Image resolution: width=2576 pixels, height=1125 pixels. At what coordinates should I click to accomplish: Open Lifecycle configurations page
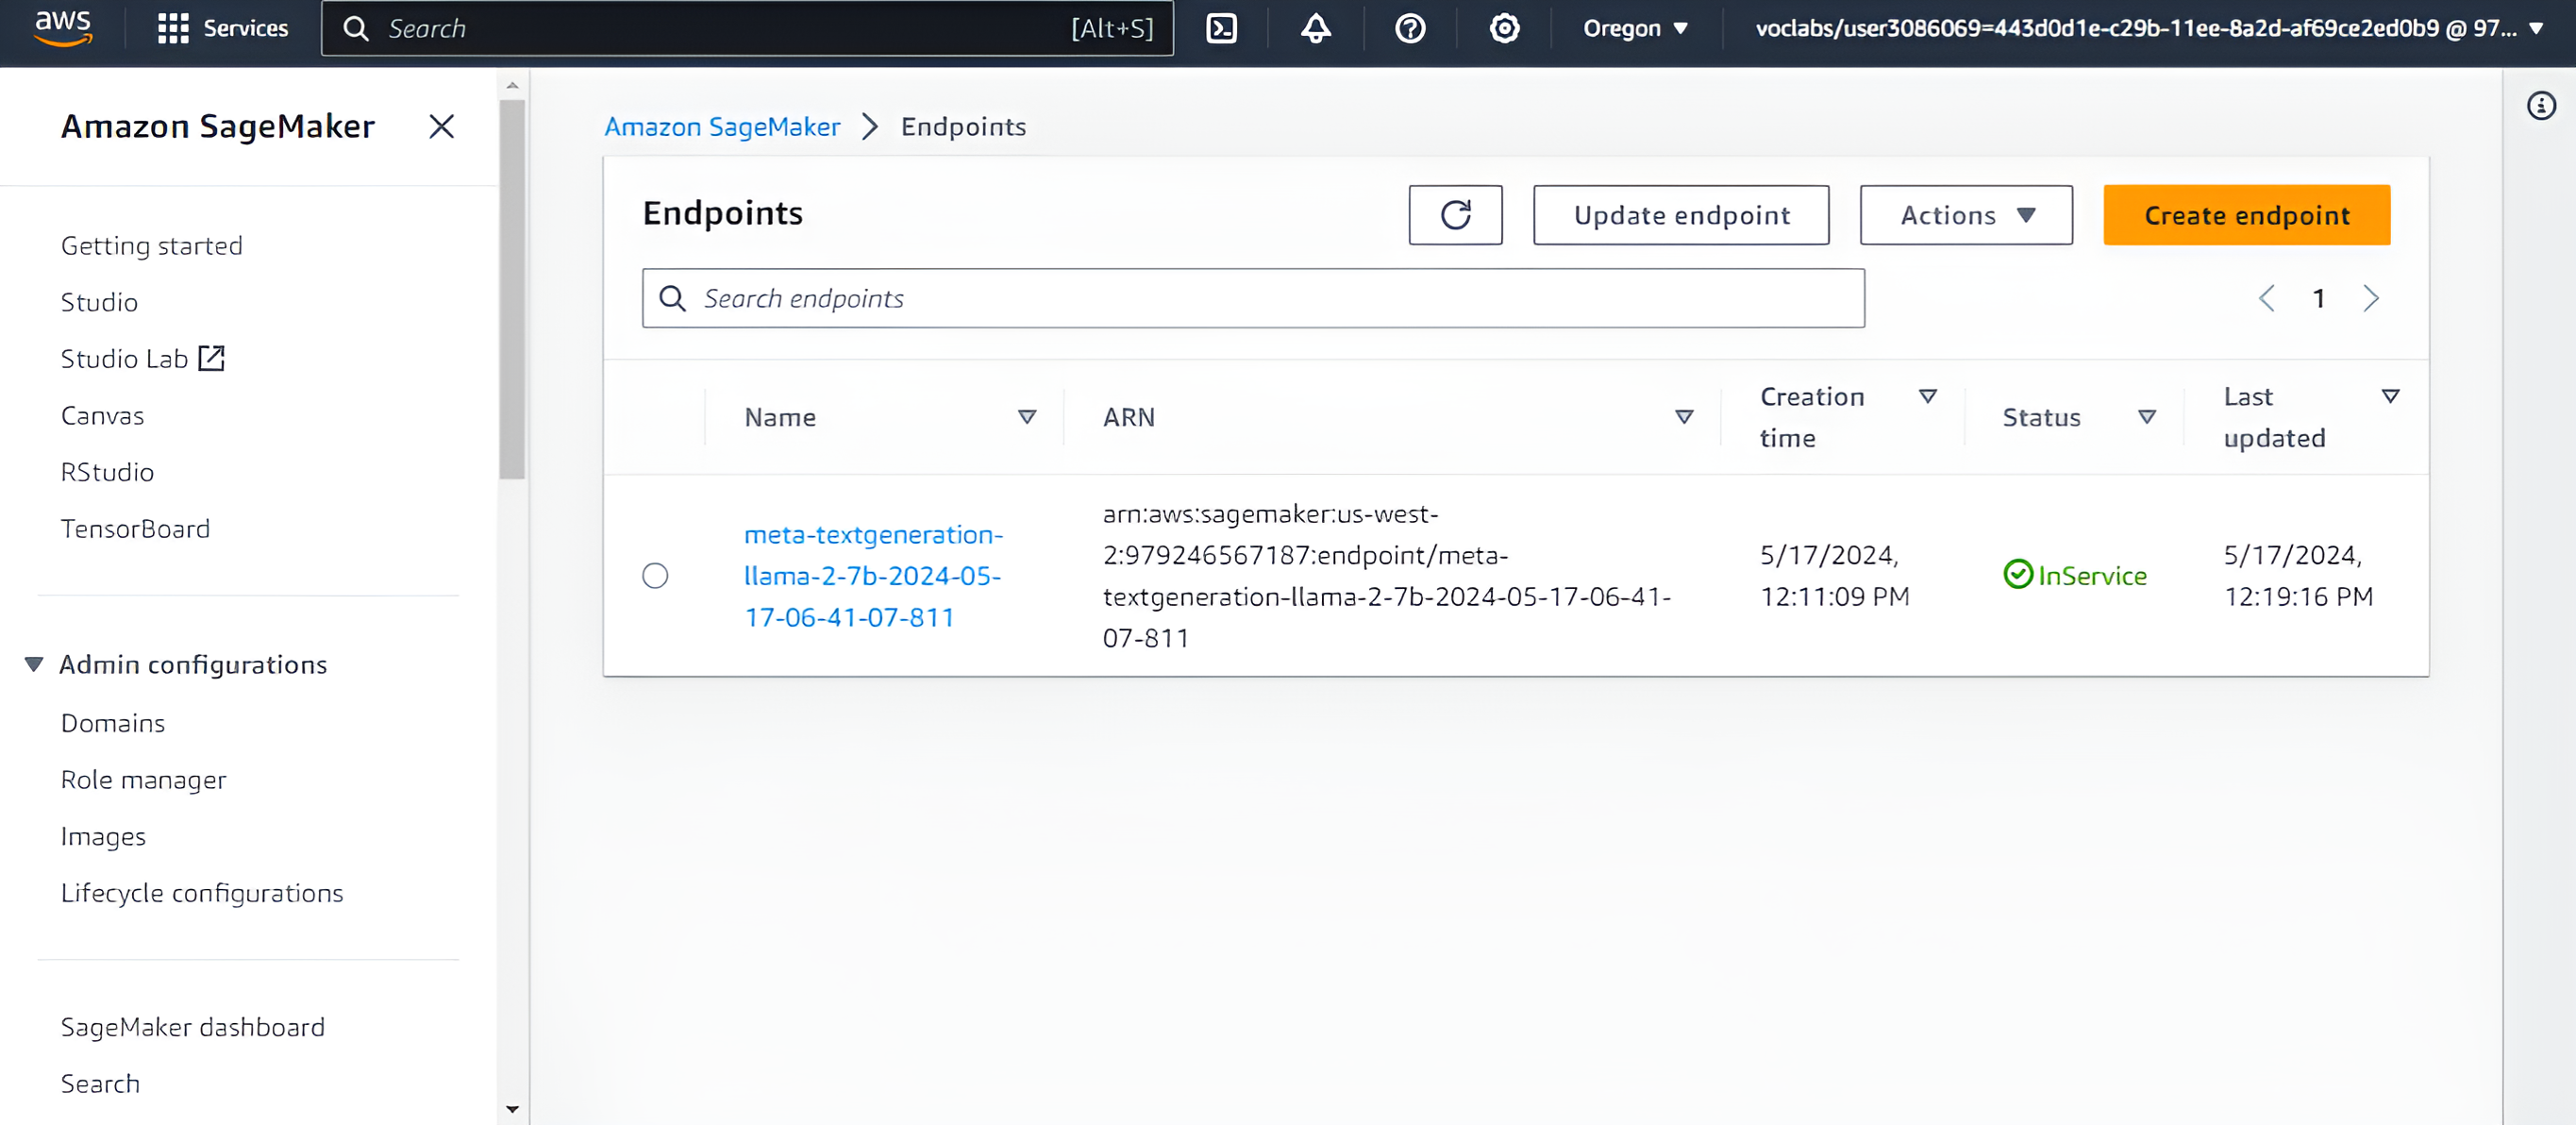point(203,892)
